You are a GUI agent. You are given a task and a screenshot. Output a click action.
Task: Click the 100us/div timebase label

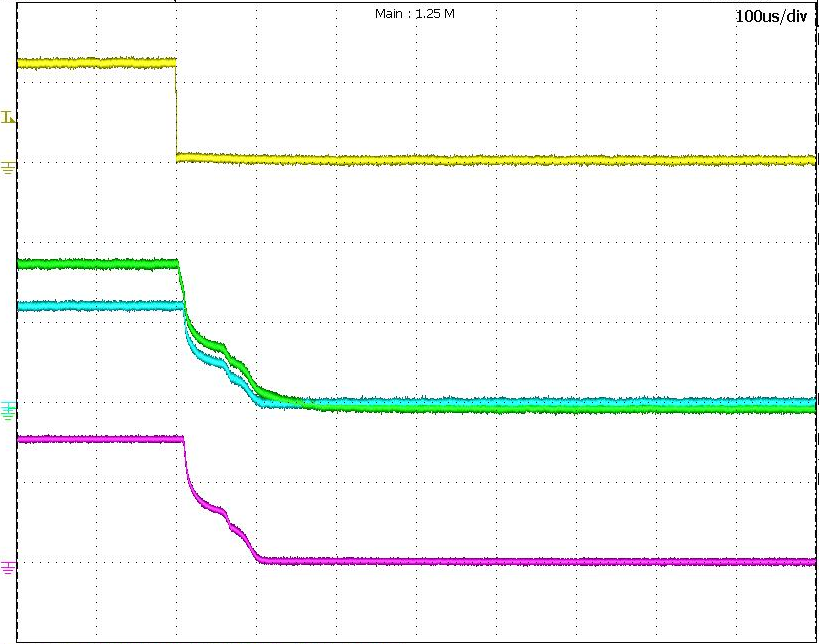pos(770,17)
